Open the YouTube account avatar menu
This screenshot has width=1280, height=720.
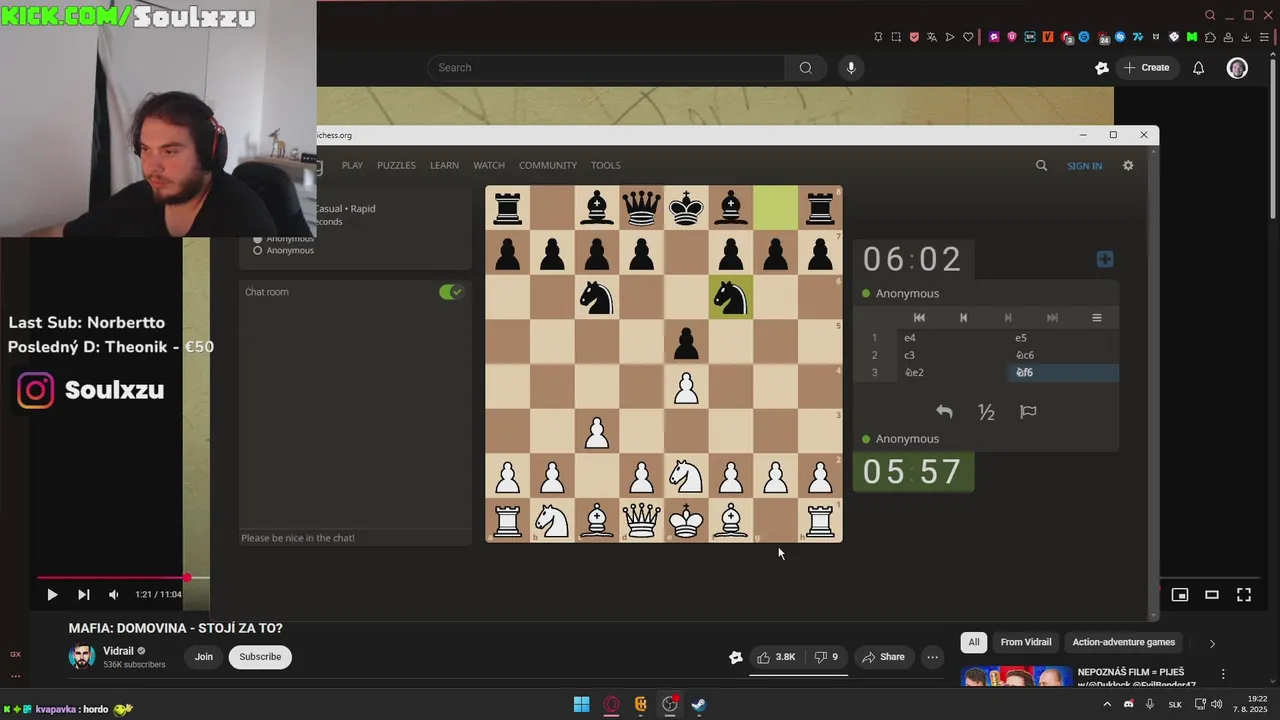pyautogui.click(x=1237, y=68)
